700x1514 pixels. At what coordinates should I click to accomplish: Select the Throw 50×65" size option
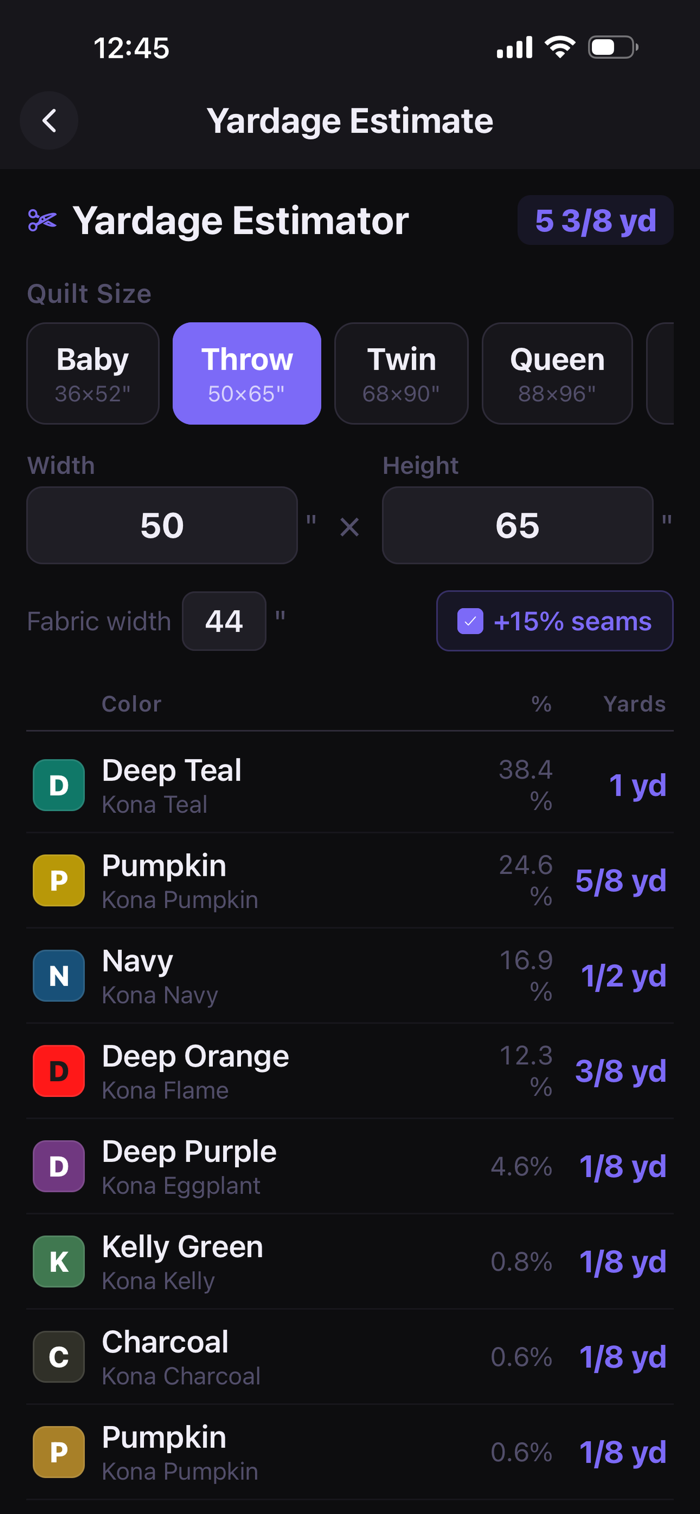(247, 373)
